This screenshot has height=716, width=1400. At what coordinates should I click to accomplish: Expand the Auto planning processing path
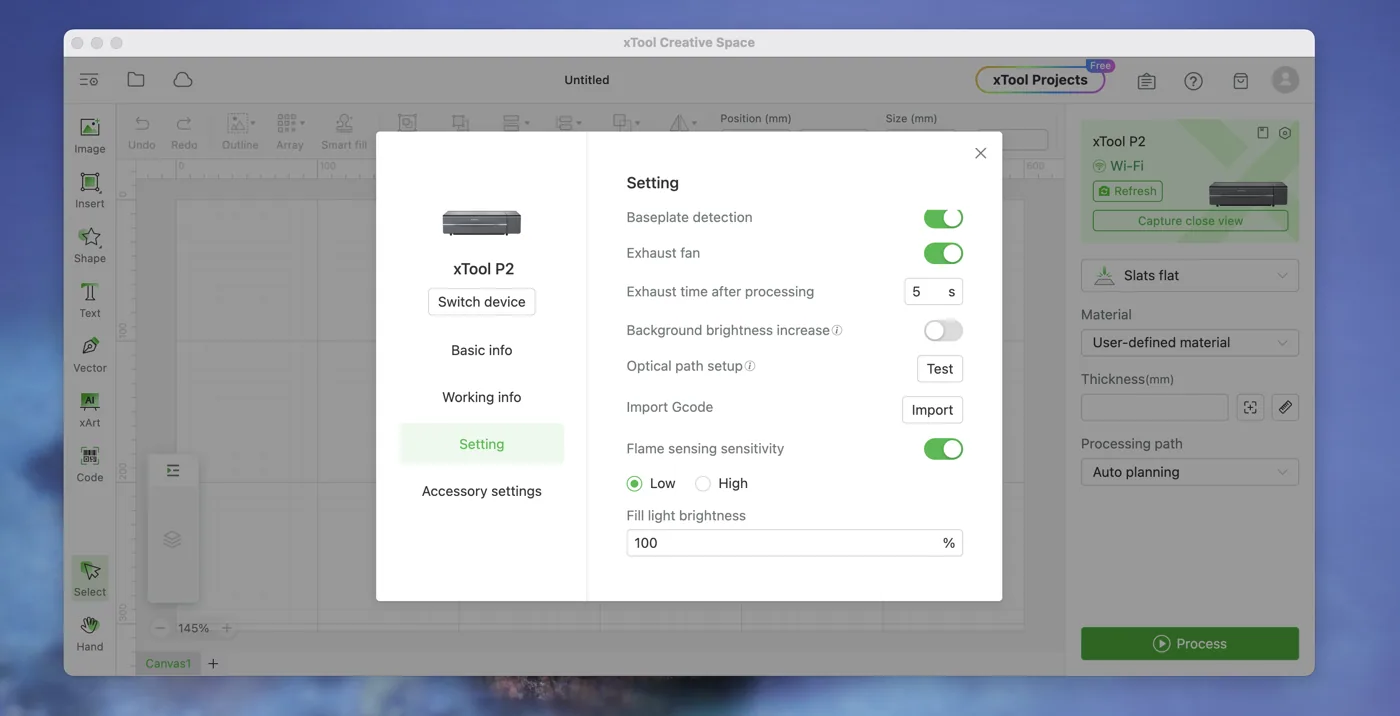1190,472
